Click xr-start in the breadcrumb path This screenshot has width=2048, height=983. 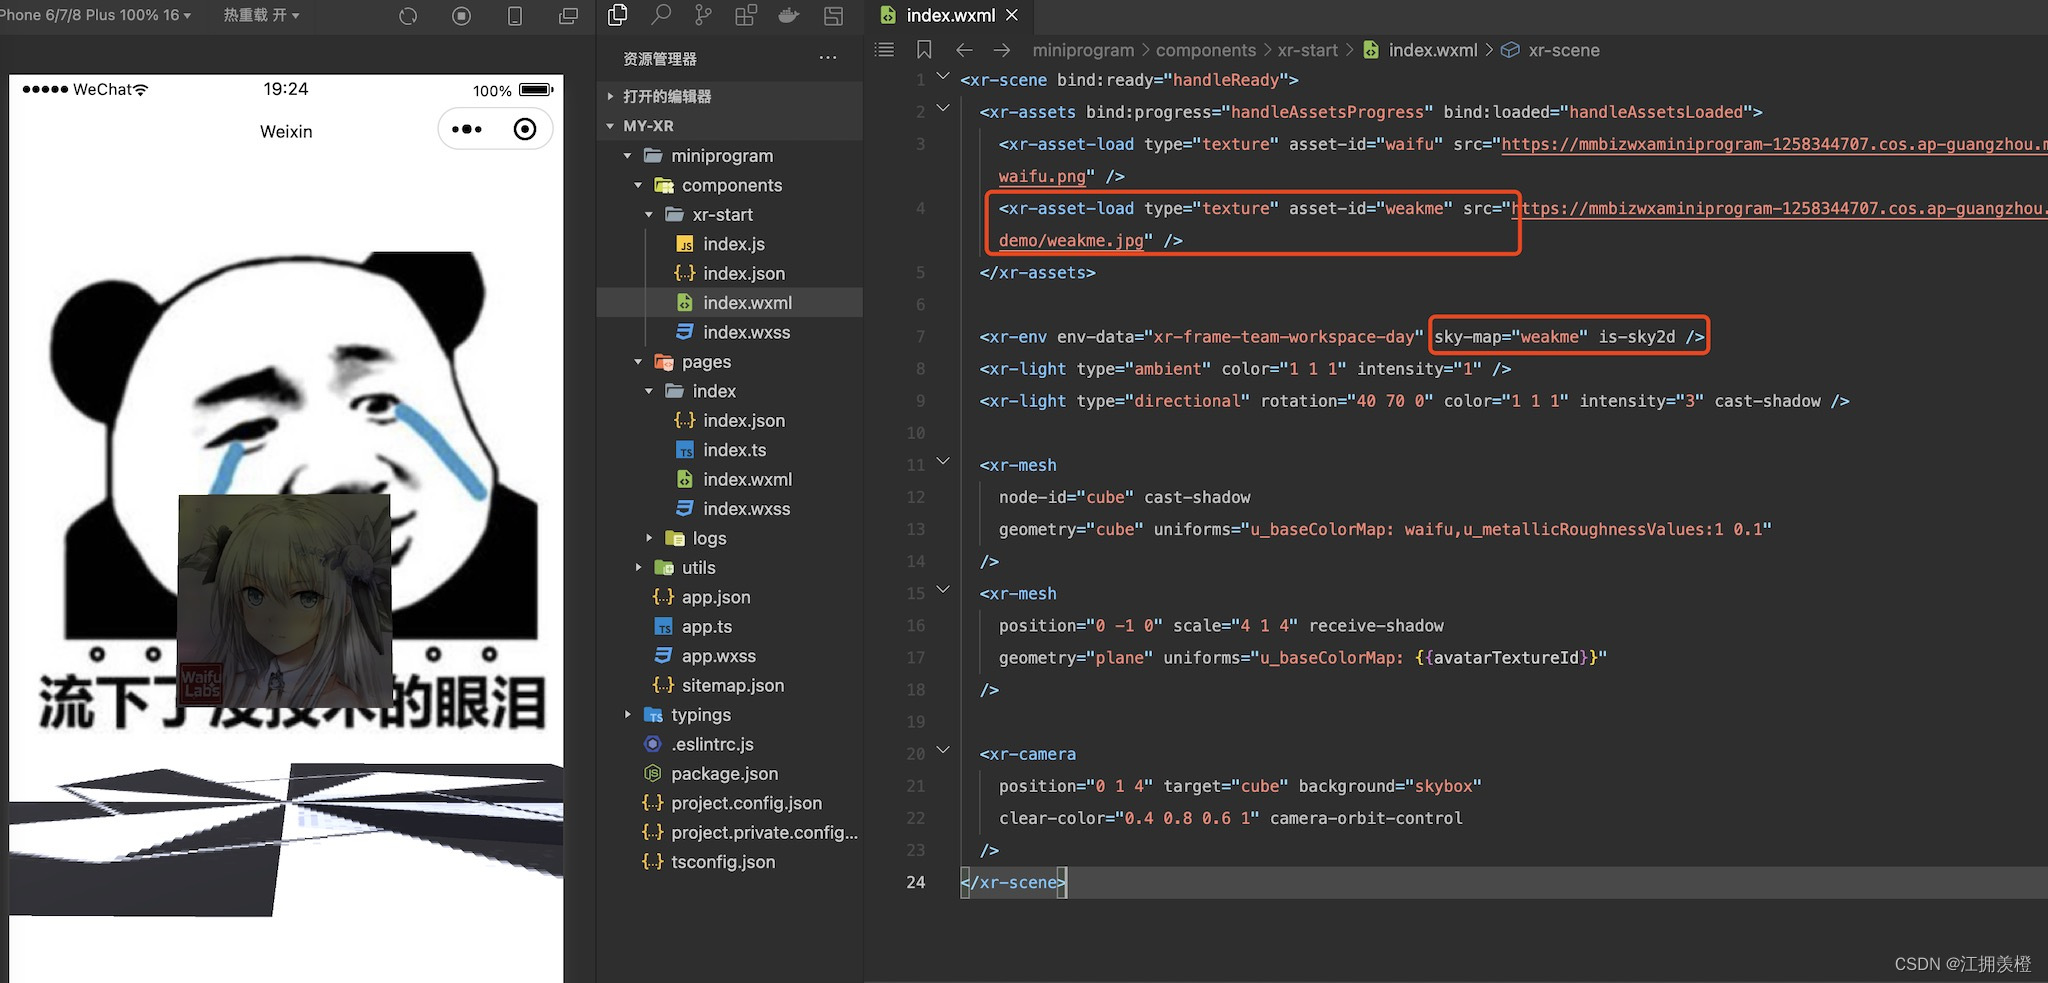[1307, 50]
